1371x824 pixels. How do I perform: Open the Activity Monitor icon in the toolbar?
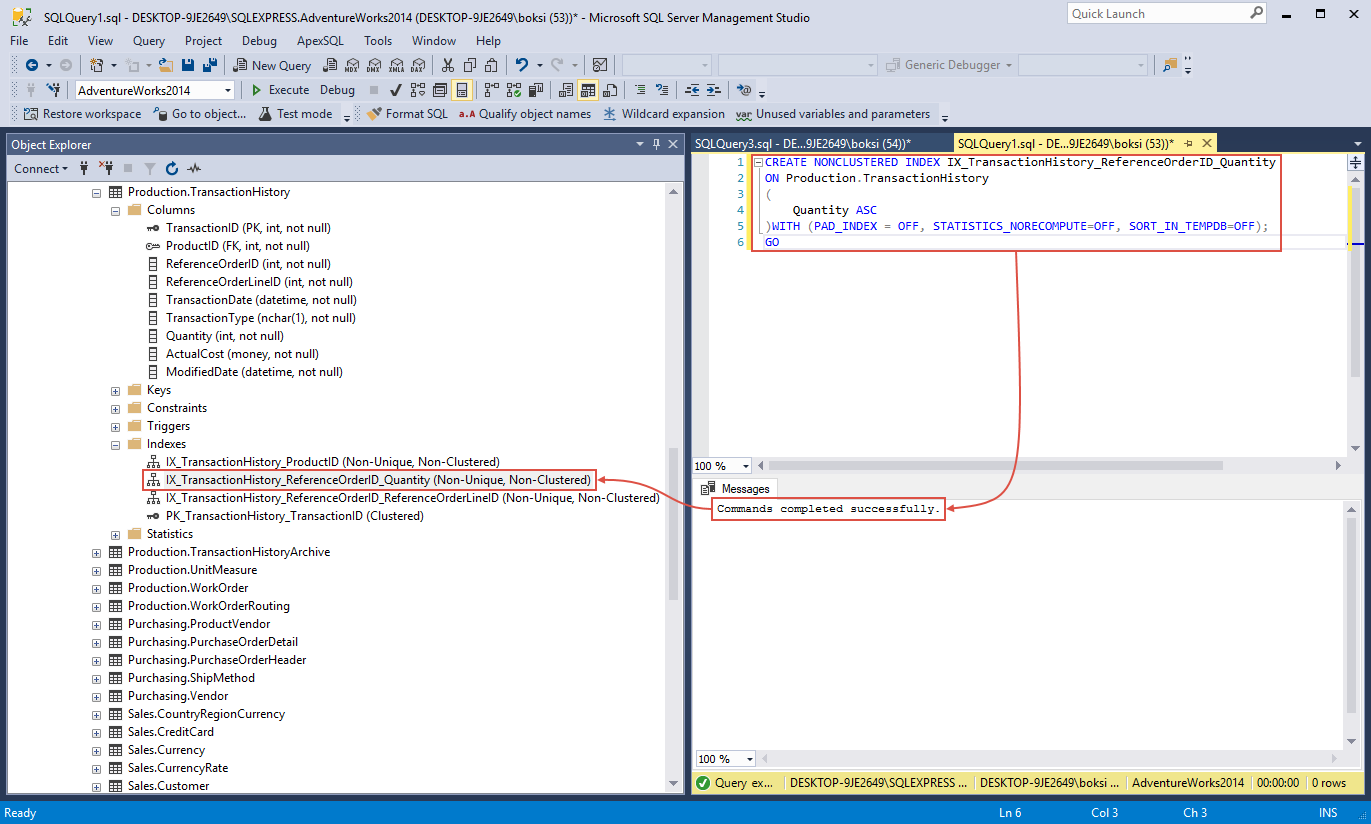click(599, 65)
